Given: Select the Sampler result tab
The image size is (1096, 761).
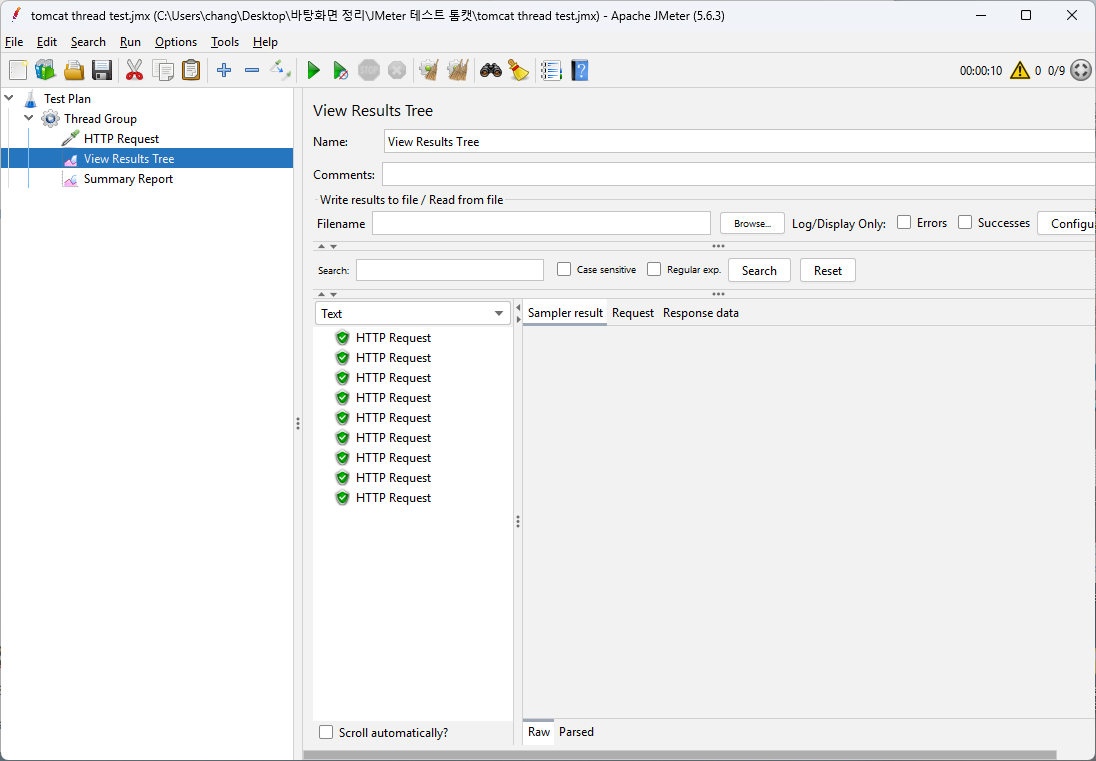Looking at the screenshot, I should click(565, 313).
